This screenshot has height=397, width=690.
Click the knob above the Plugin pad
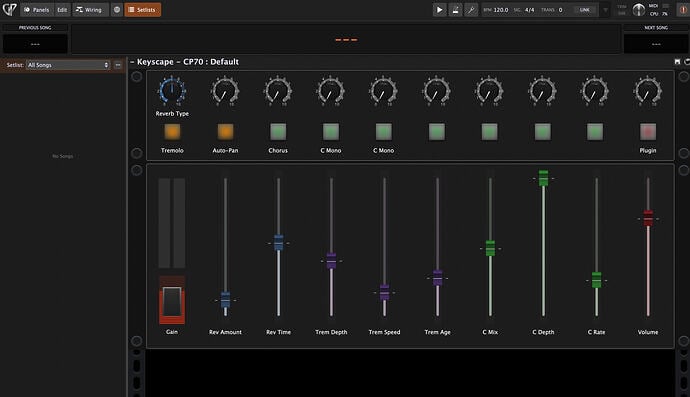click(648, 91)
